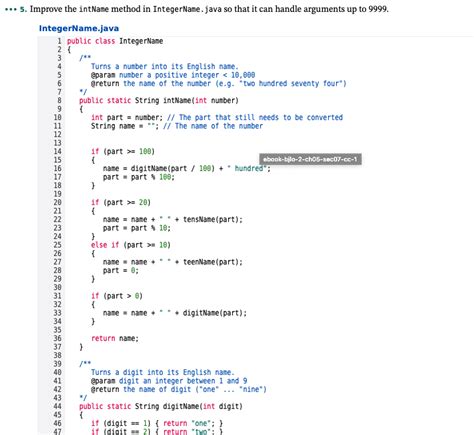
Task: Click the 'else if (part >= 10)' line
Action: click(x=131, y=245)
